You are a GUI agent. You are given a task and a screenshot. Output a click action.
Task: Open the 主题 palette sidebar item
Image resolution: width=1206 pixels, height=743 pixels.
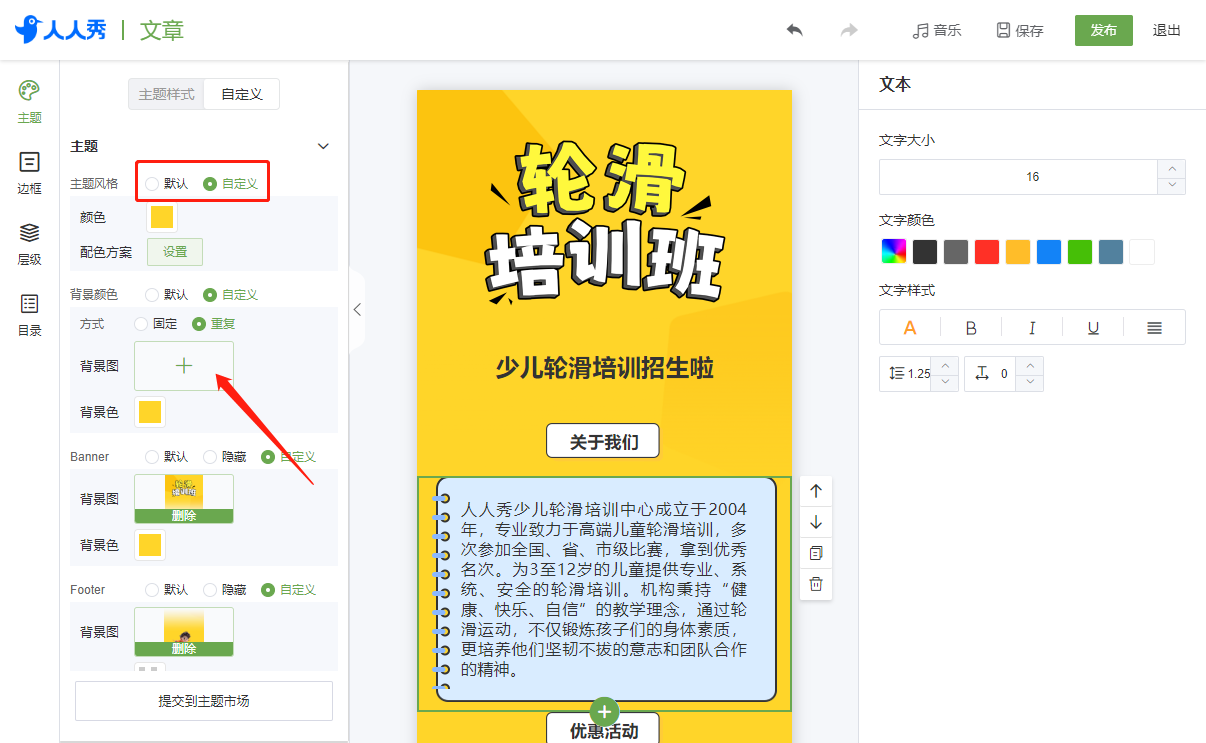(x=30, y=102)
